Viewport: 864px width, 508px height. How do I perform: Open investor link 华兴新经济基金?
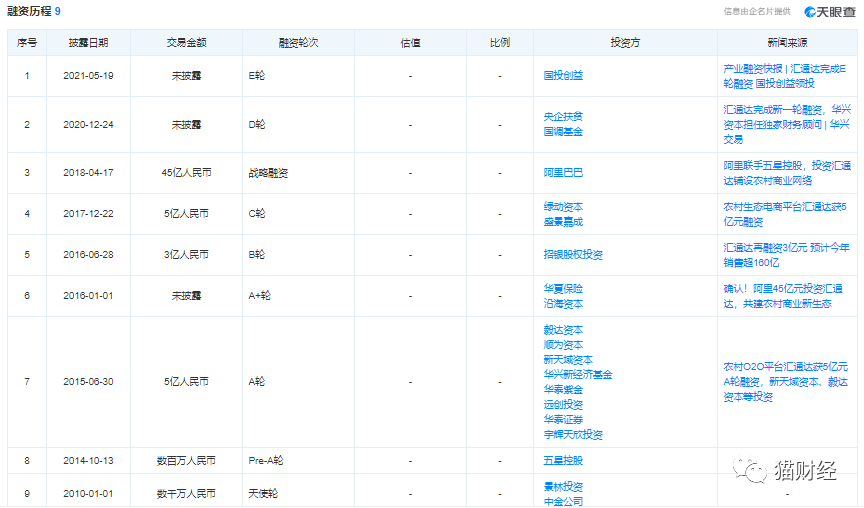(578, 375)
